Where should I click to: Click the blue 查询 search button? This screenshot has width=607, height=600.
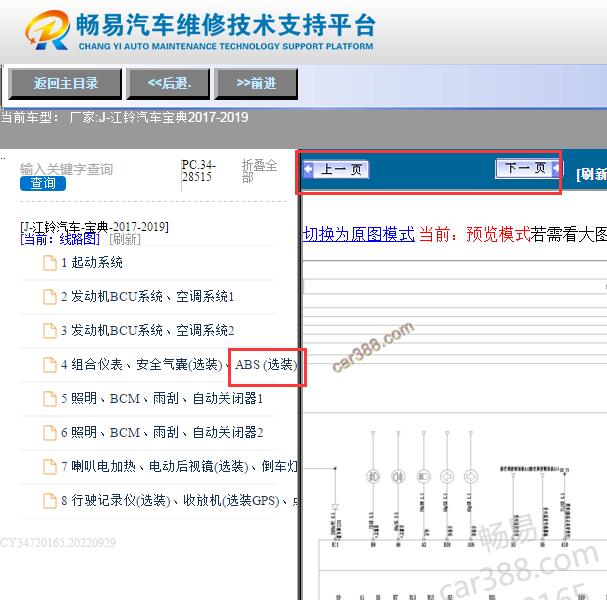[x=43, y=183]
